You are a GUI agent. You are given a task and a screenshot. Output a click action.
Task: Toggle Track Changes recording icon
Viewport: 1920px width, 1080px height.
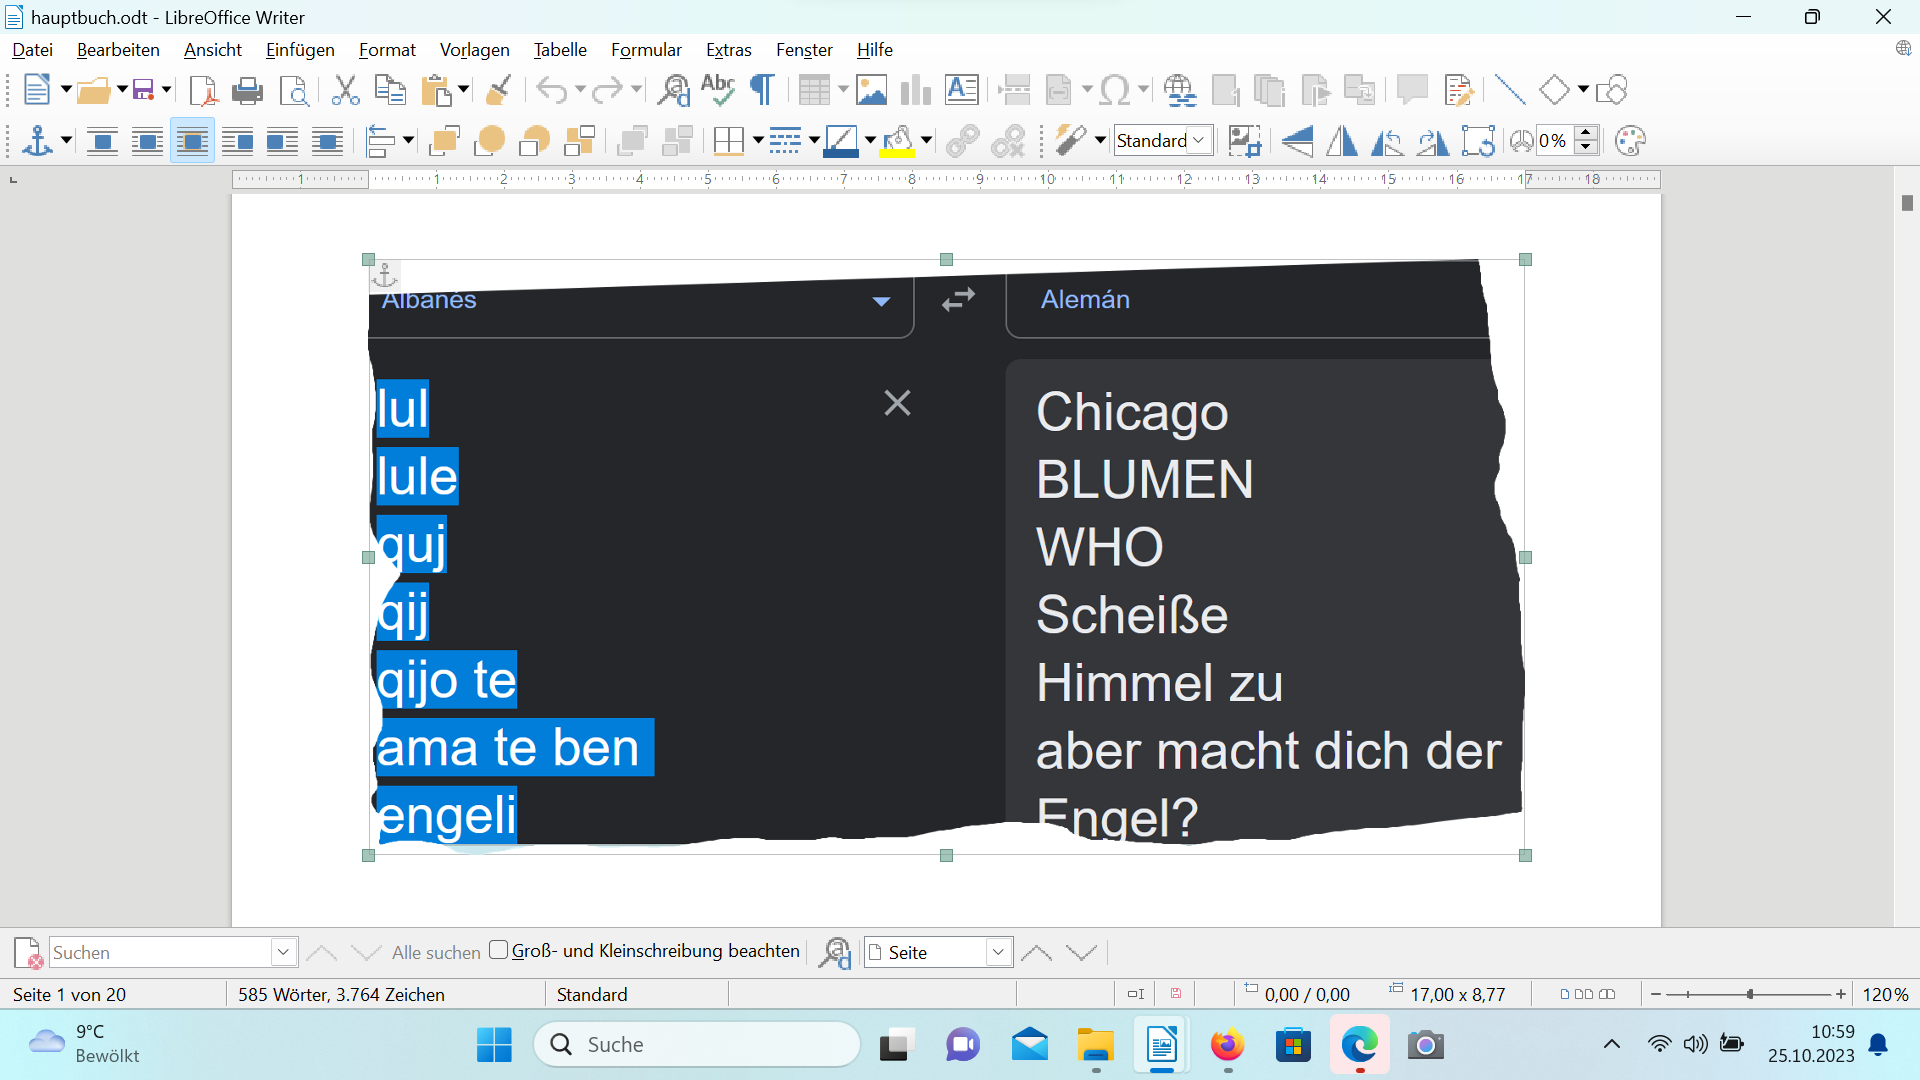1459,91
